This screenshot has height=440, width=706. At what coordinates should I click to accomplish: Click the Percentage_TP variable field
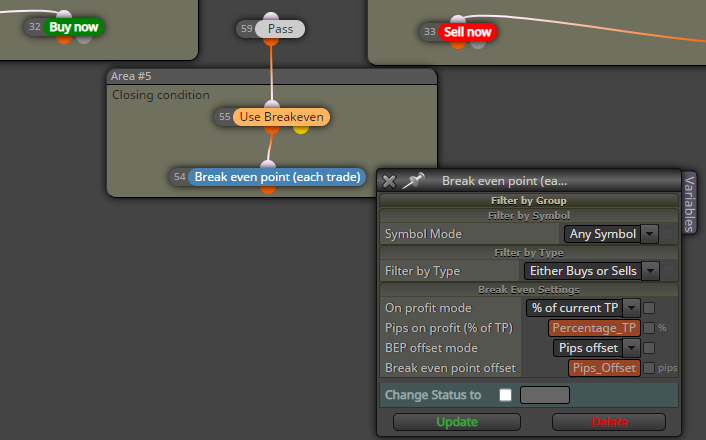(x=594, y=328)
